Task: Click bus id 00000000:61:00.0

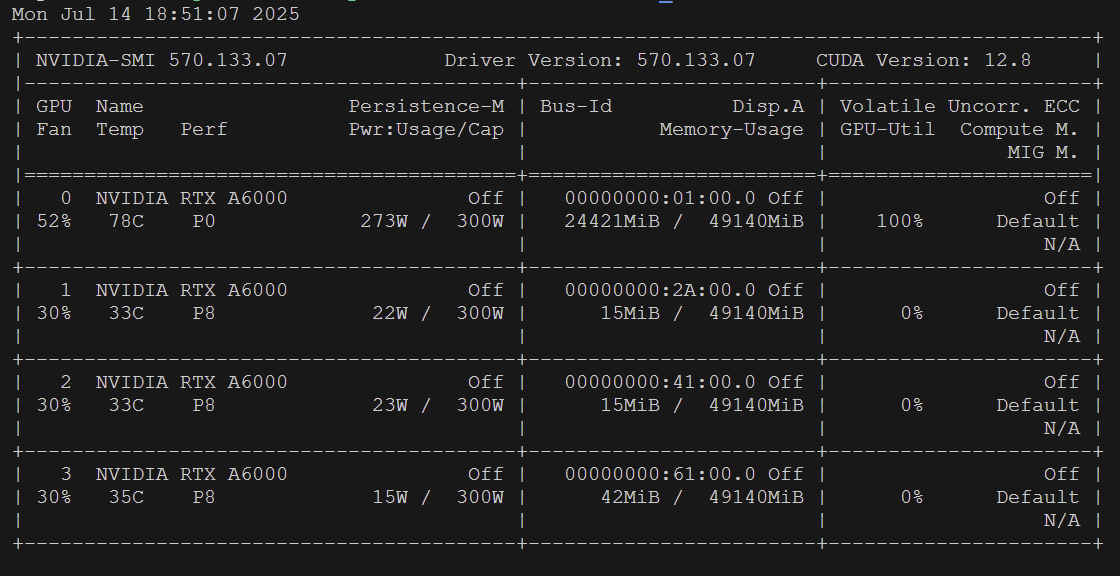Action: point(660,475)
